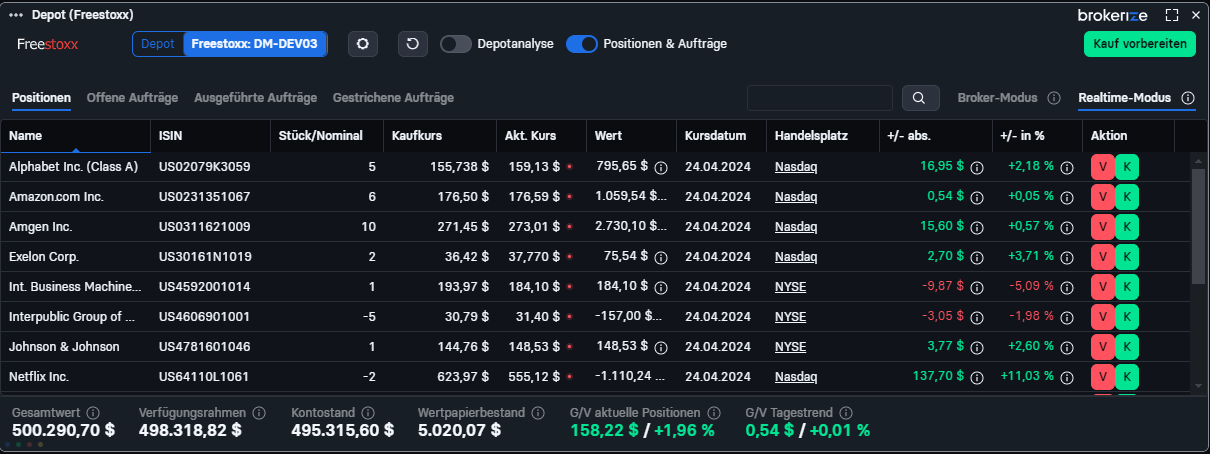The width and height of the screenshot is (1210, 454).
Task: Open NYSE link for Int. Business Machines
Action: click(x=790, y=287)
